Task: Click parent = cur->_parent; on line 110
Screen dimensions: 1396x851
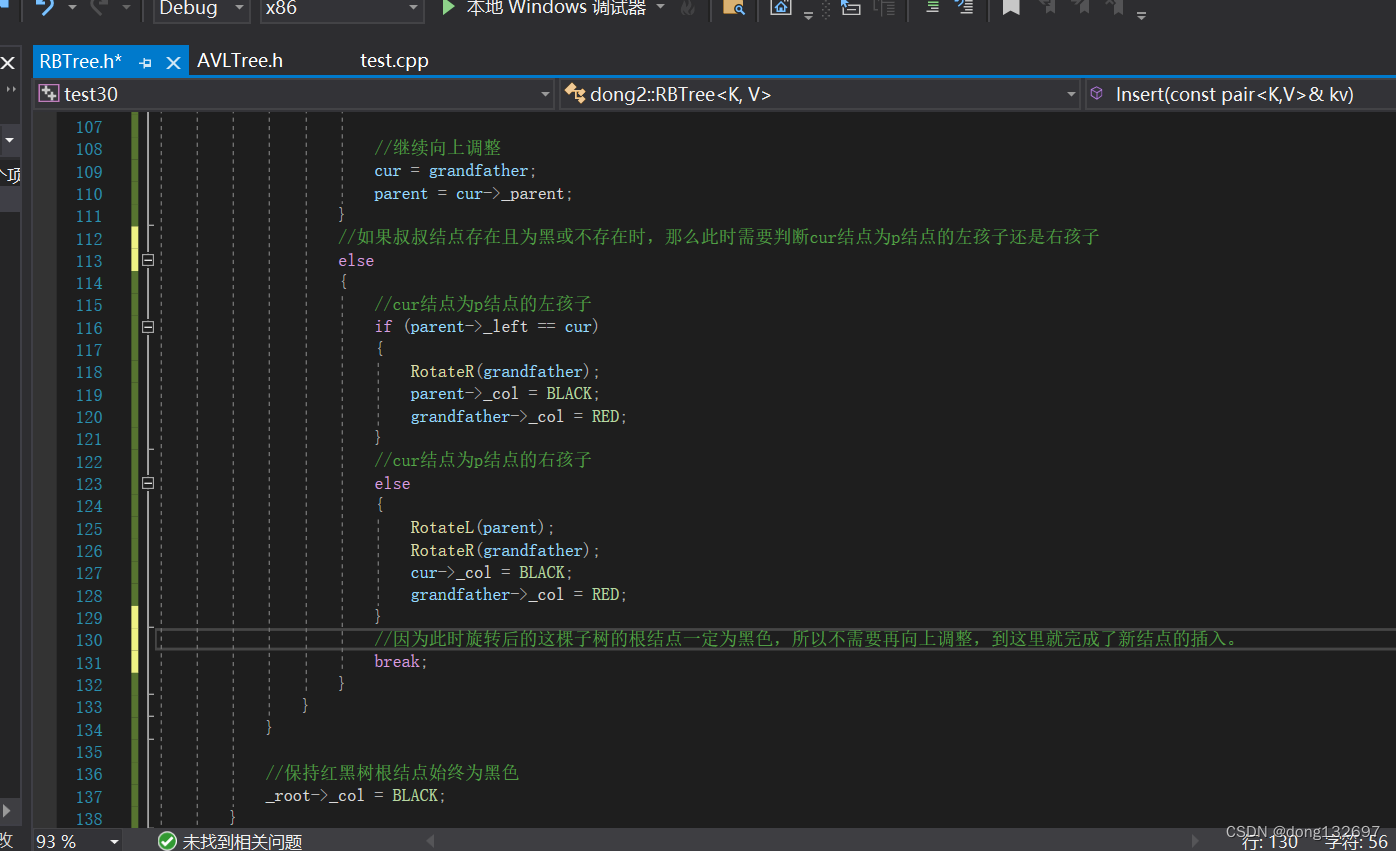Action: [473, 194]
